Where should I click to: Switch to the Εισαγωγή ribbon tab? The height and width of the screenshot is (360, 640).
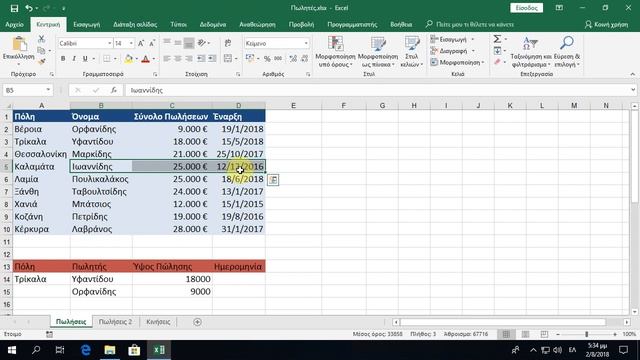pos(87,24)
